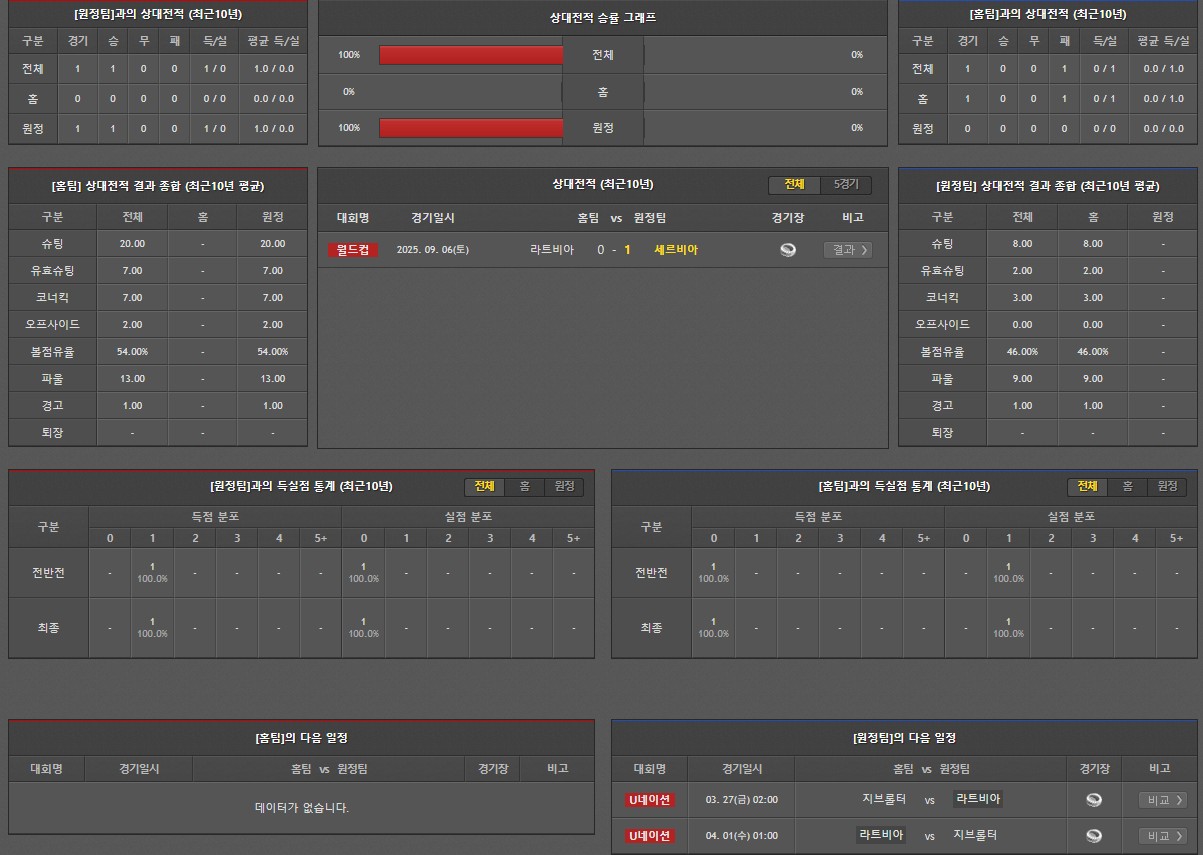Switch to the 5경기 tab in 상대전적

tap(846, 185)
